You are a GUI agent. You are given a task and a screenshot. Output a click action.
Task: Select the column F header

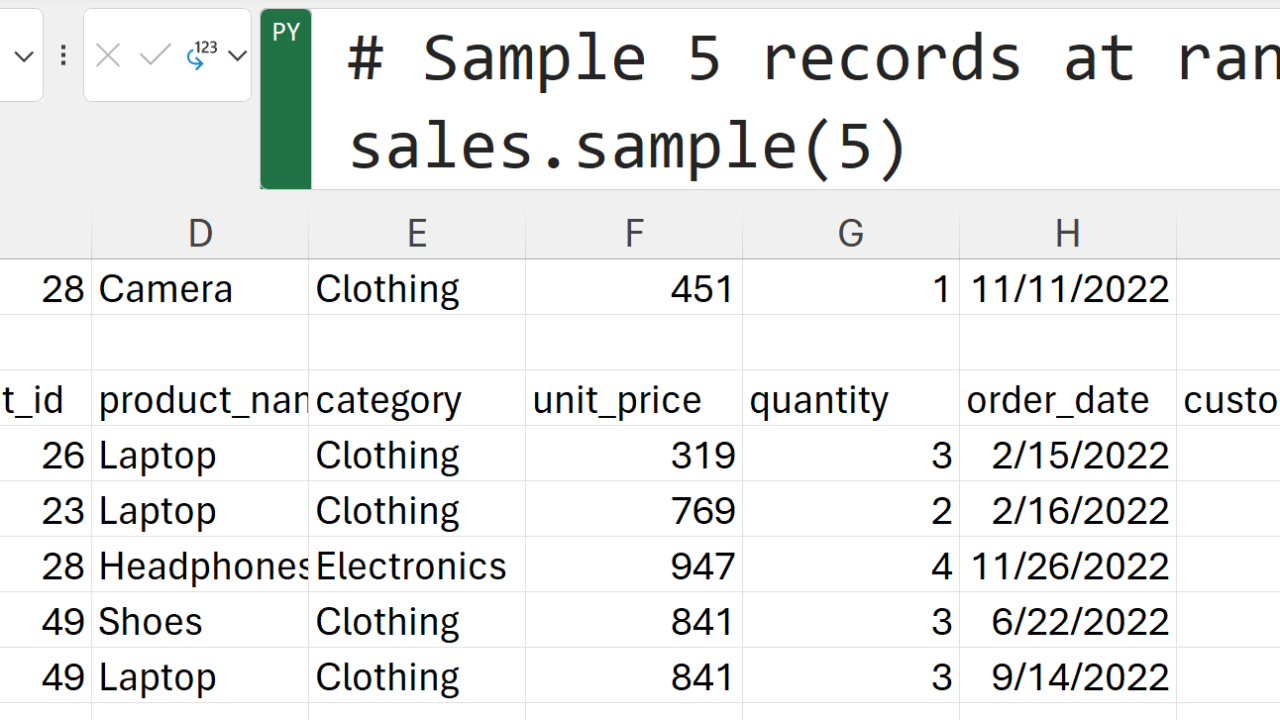(x=634, y=234)
